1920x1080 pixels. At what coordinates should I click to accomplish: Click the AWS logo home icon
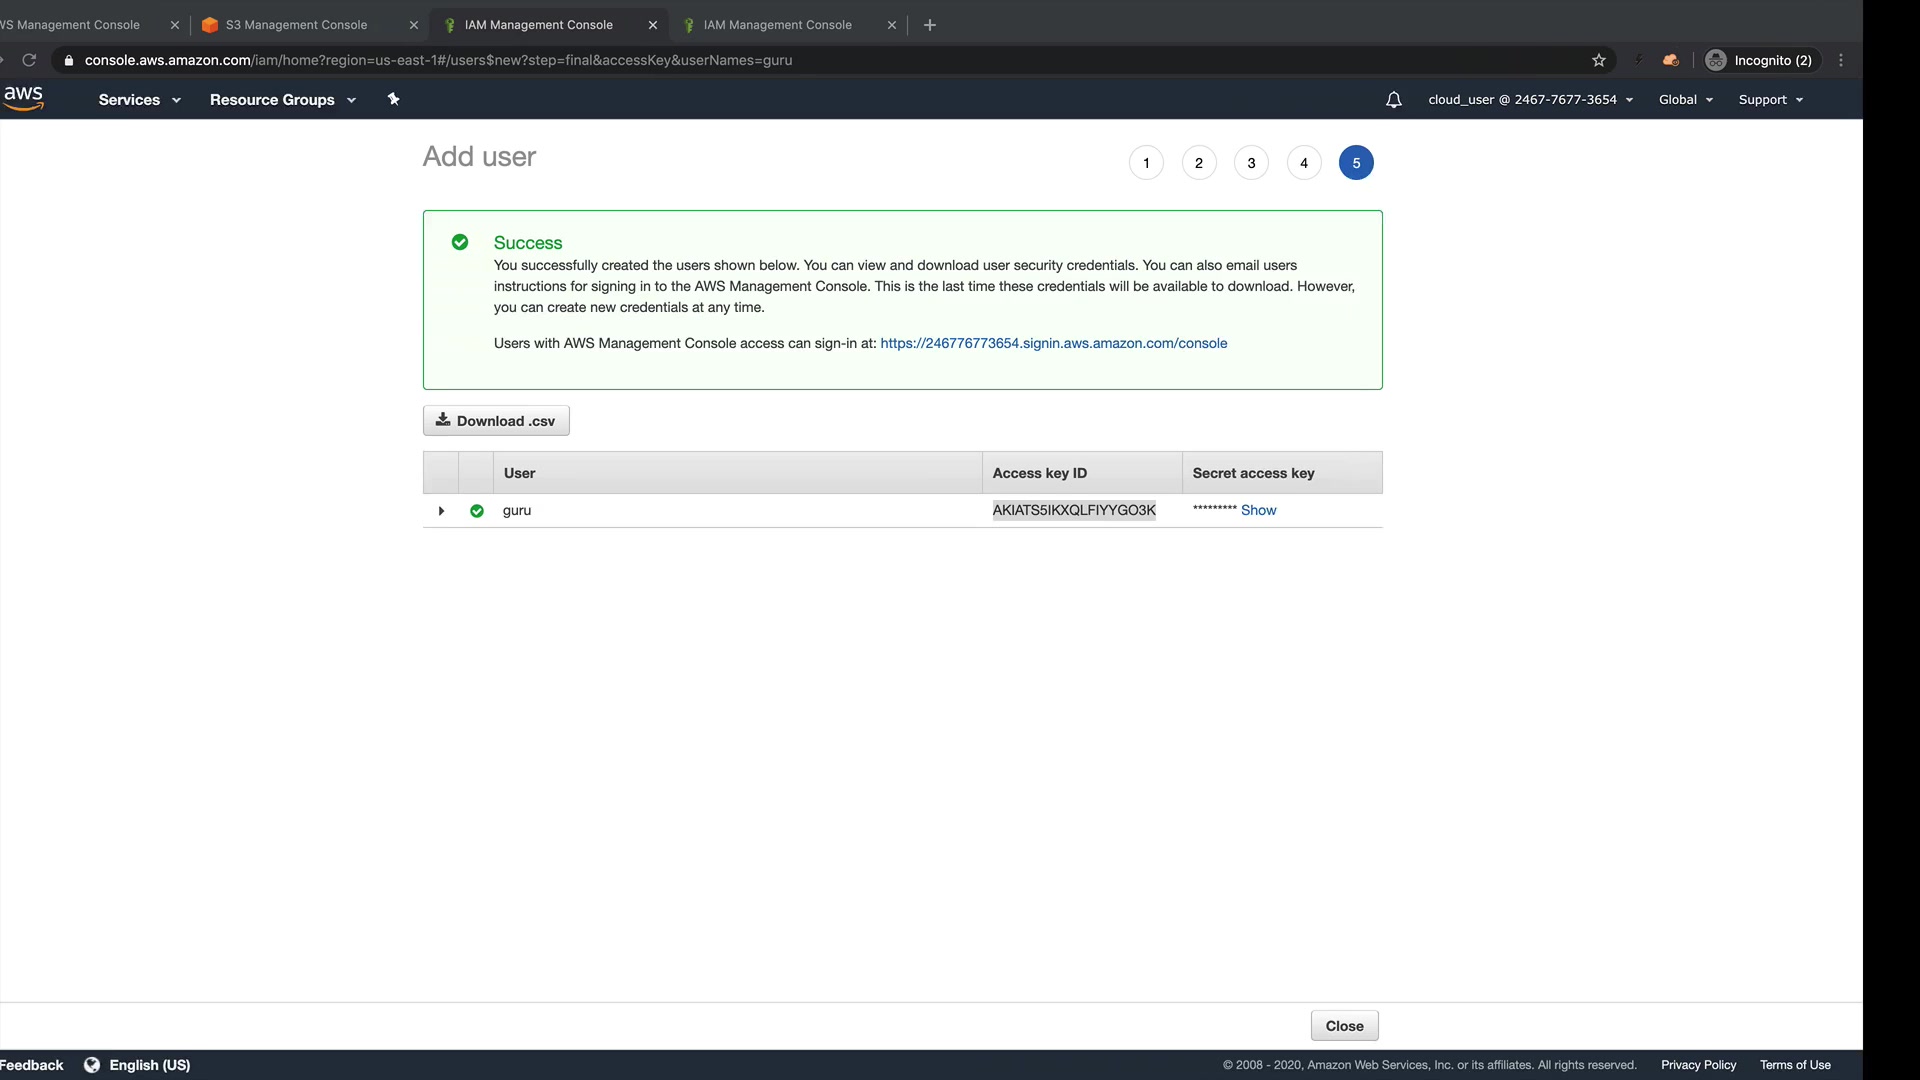23,98
